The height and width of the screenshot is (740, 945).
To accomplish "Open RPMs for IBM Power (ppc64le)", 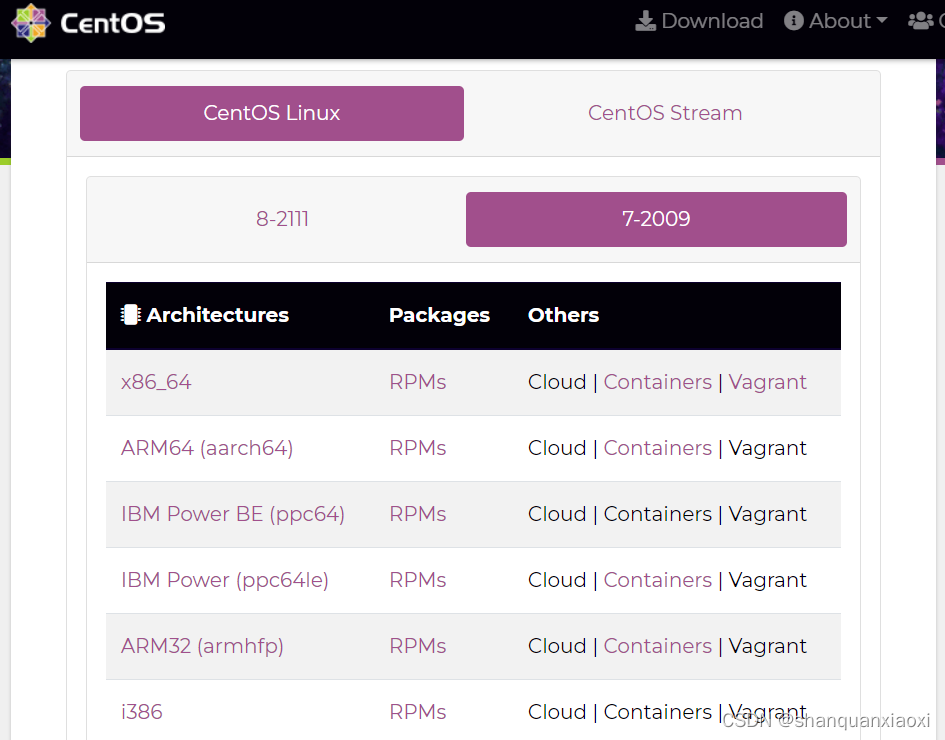I will click(x=418, y=580).
